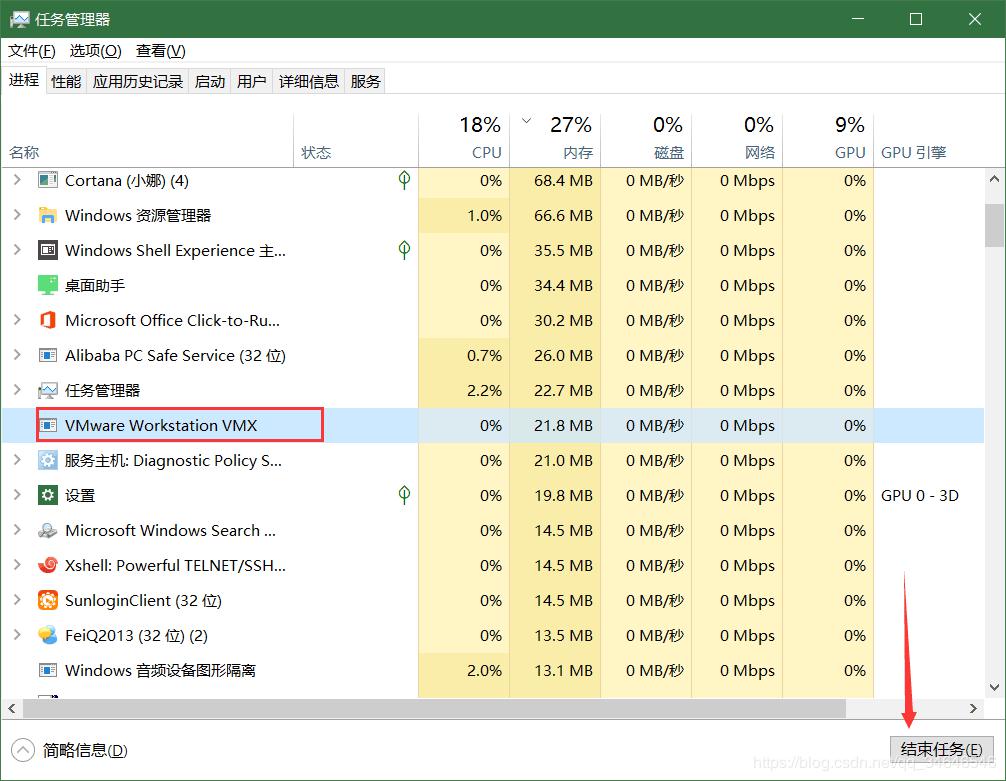1006x781 pixels.
Task: Sort processes by 磁盘 column
Action: (x=646, y=141)
